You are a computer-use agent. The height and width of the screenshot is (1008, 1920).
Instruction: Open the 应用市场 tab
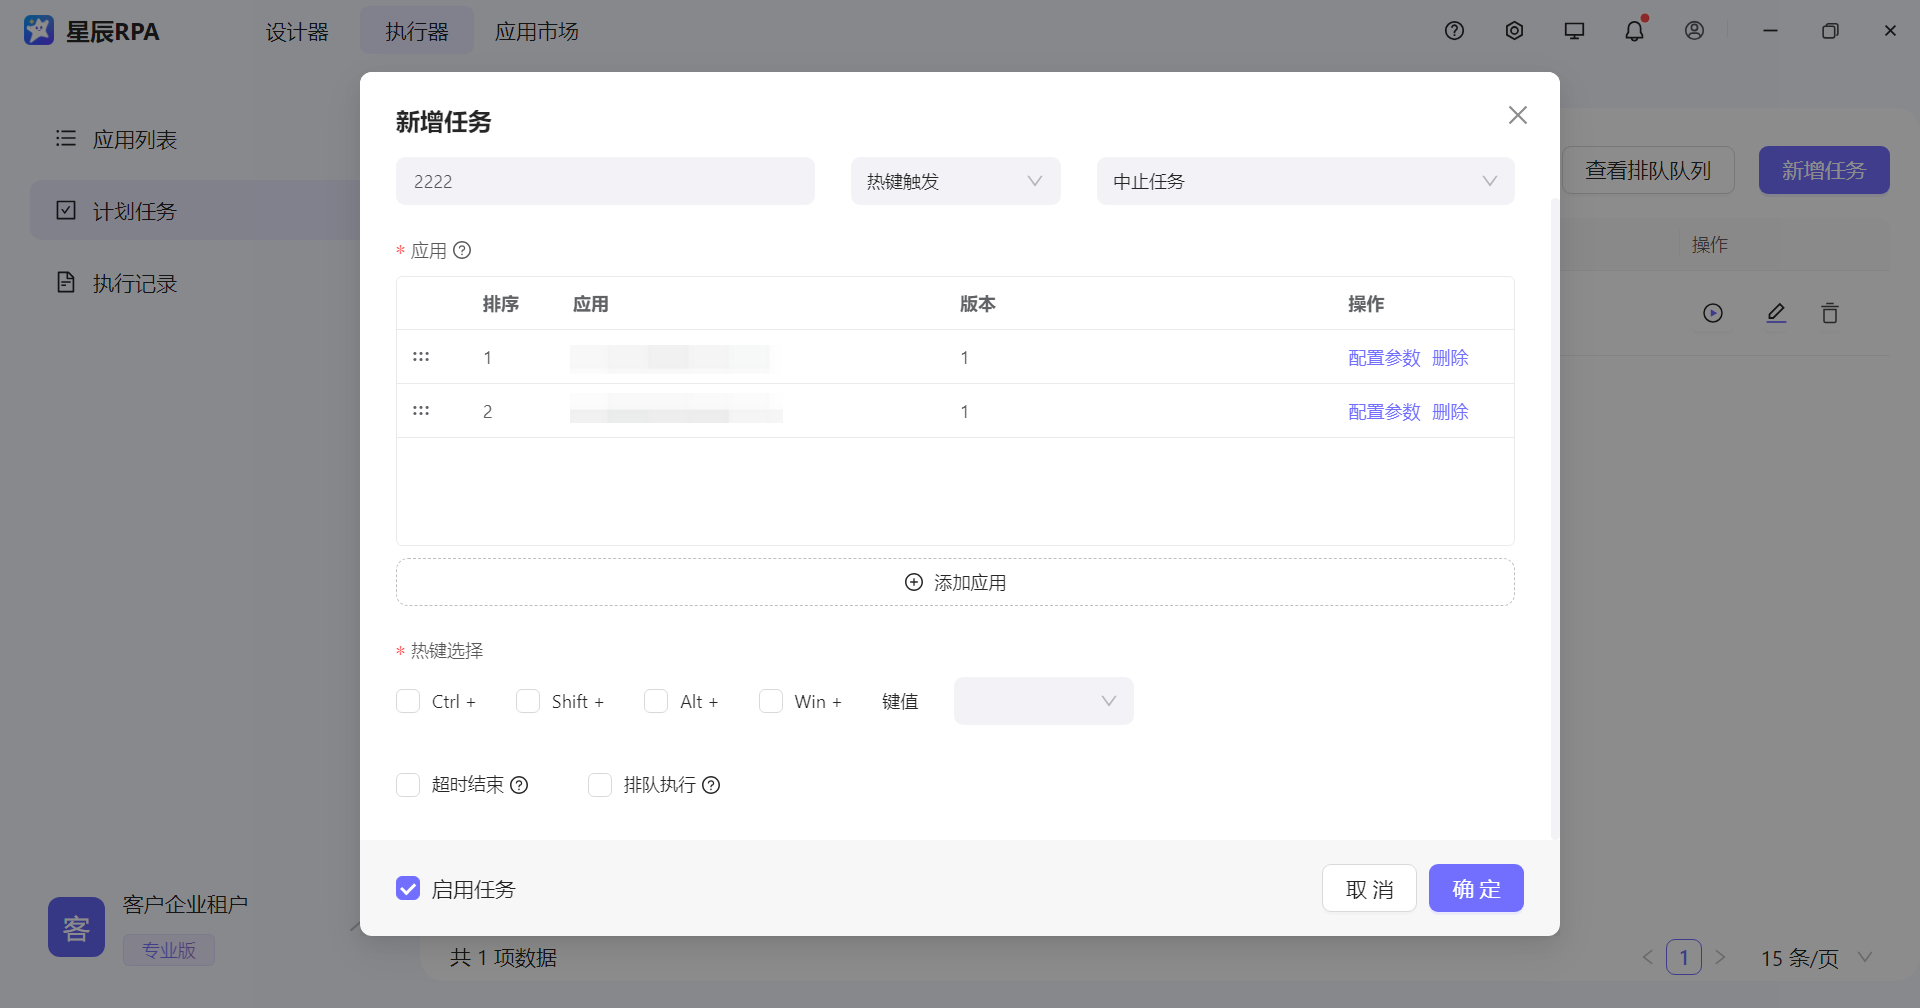click(x=537, y=32)
